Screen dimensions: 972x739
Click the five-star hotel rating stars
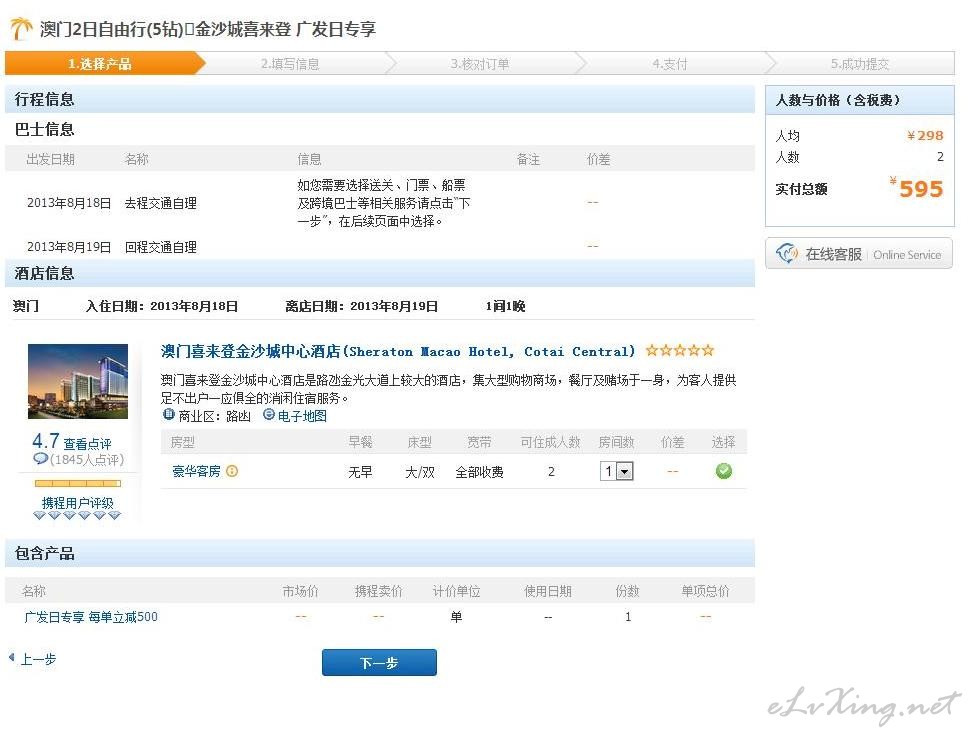(679, 351)
